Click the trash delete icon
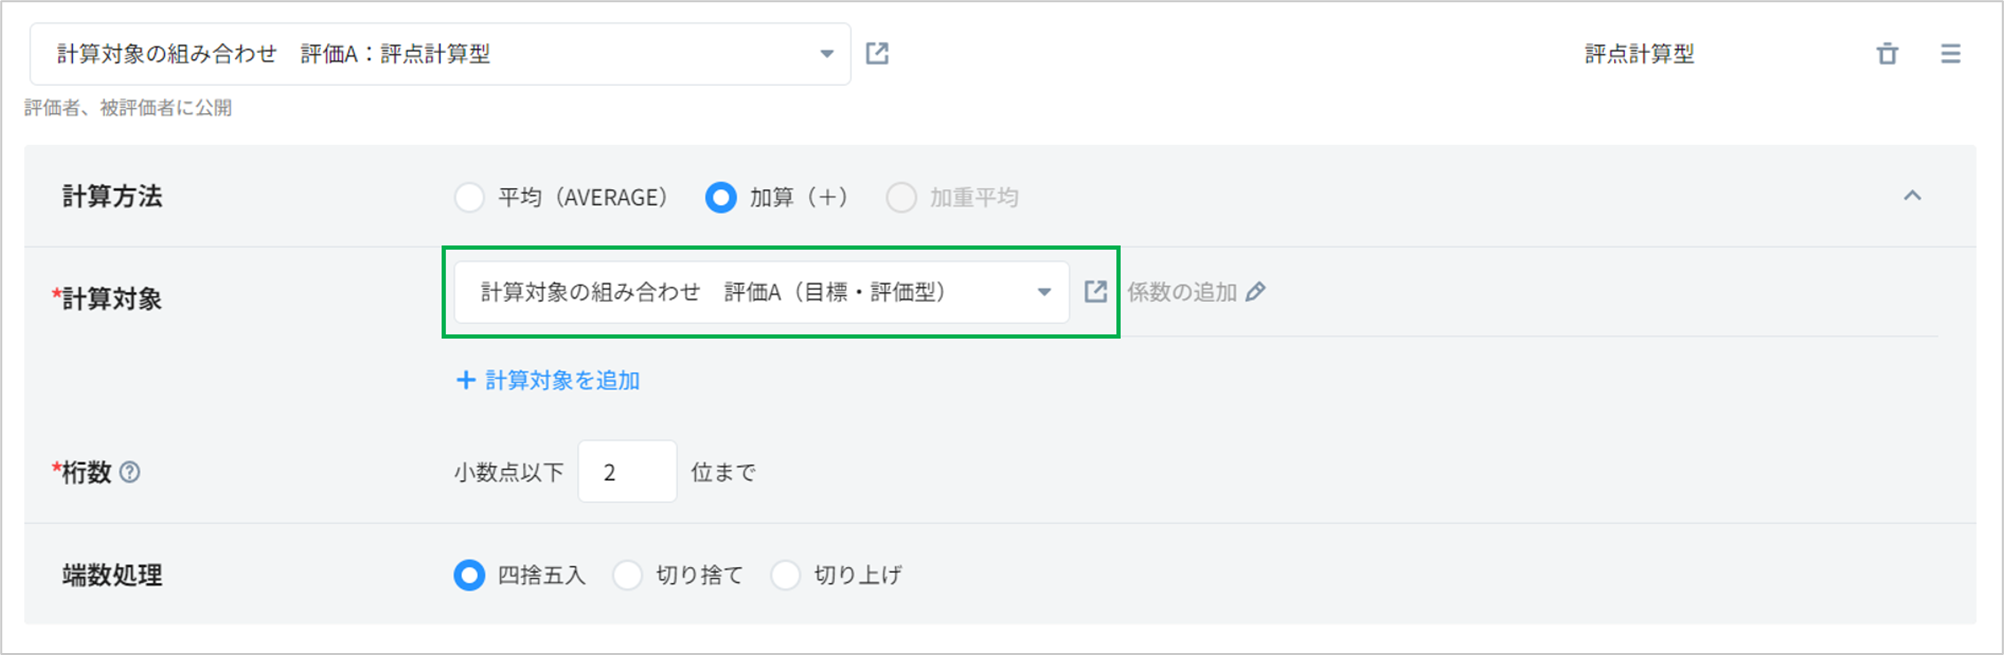The image size is (2004, 655). point(1887,54)
